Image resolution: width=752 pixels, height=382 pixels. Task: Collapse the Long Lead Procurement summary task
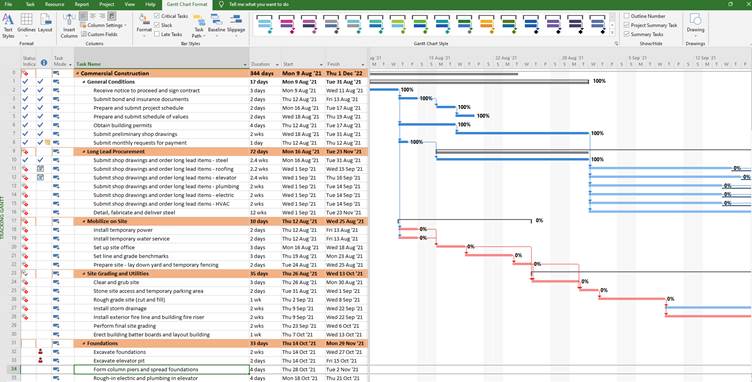[x=84, y=151]
